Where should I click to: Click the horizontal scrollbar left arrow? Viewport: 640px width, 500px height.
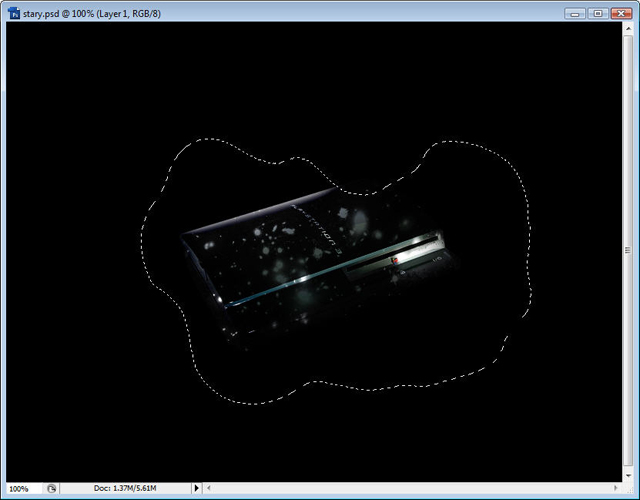click(209, 488)
